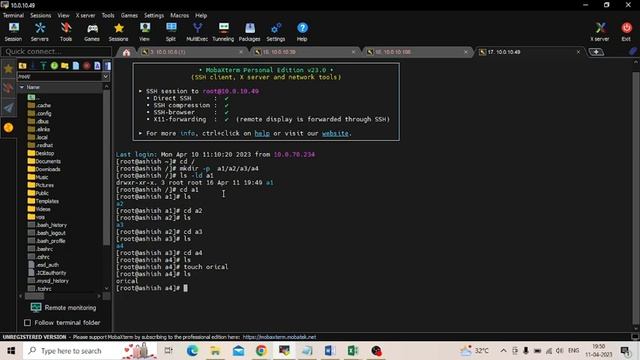Screen dimensions: 640x360
Task: Click the parent-folder icon in SFTP toolbar
Action: [x=22, y=66]
